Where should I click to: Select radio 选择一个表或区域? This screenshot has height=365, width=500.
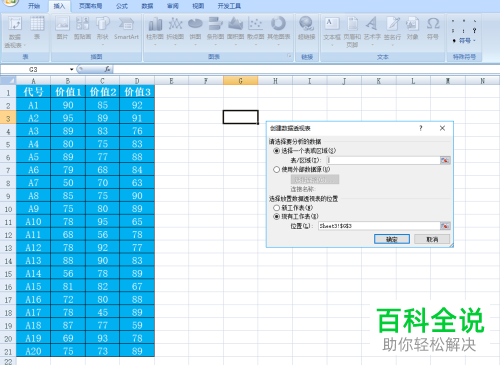pos(276,151)
